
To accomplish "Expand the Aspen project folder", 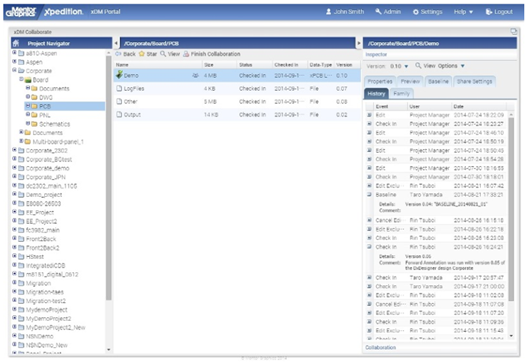I will [x=14, y=62].
